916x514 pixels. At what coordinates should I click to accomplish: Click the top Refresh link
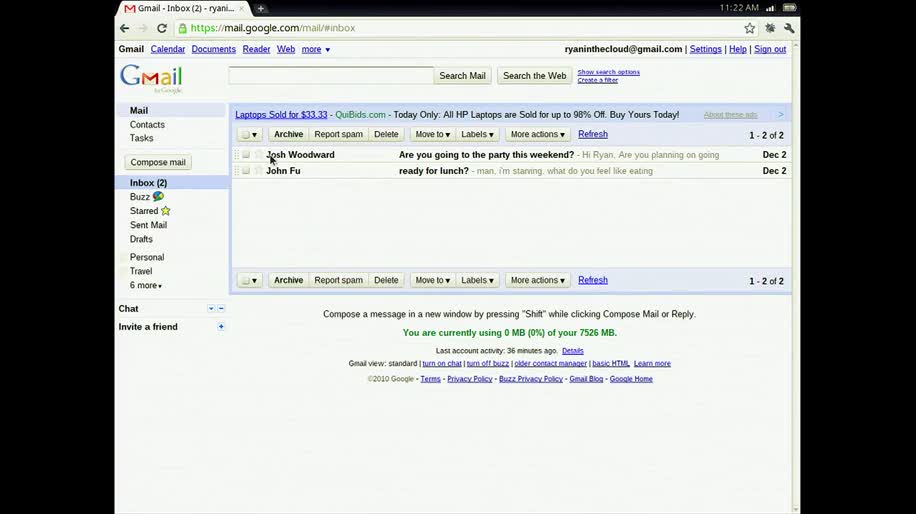pyautogui.click(x=593, y=134)
